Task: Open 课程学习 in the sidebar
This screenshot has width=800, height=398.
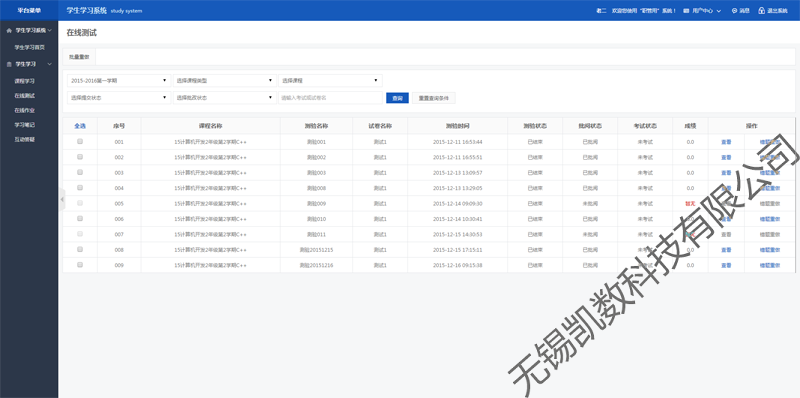Action: coord(24,81)
